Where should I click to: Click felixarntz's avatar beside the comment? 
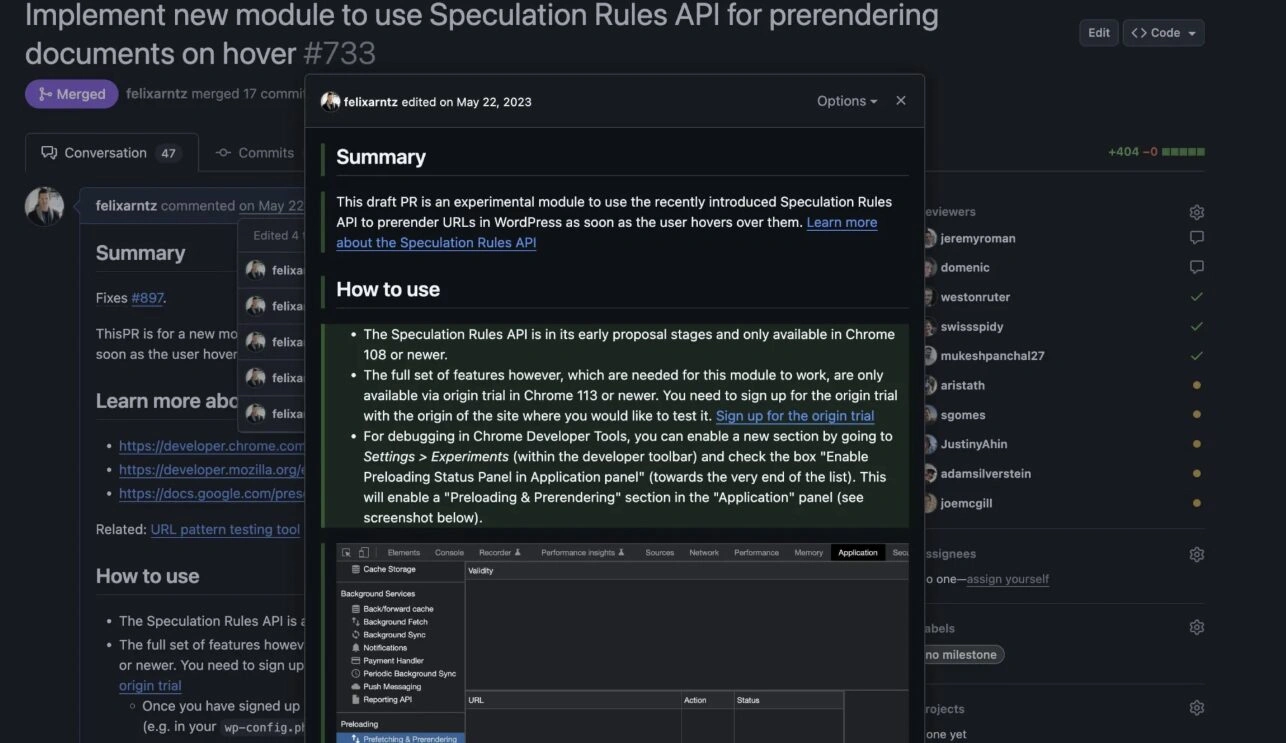click(44, 206)
